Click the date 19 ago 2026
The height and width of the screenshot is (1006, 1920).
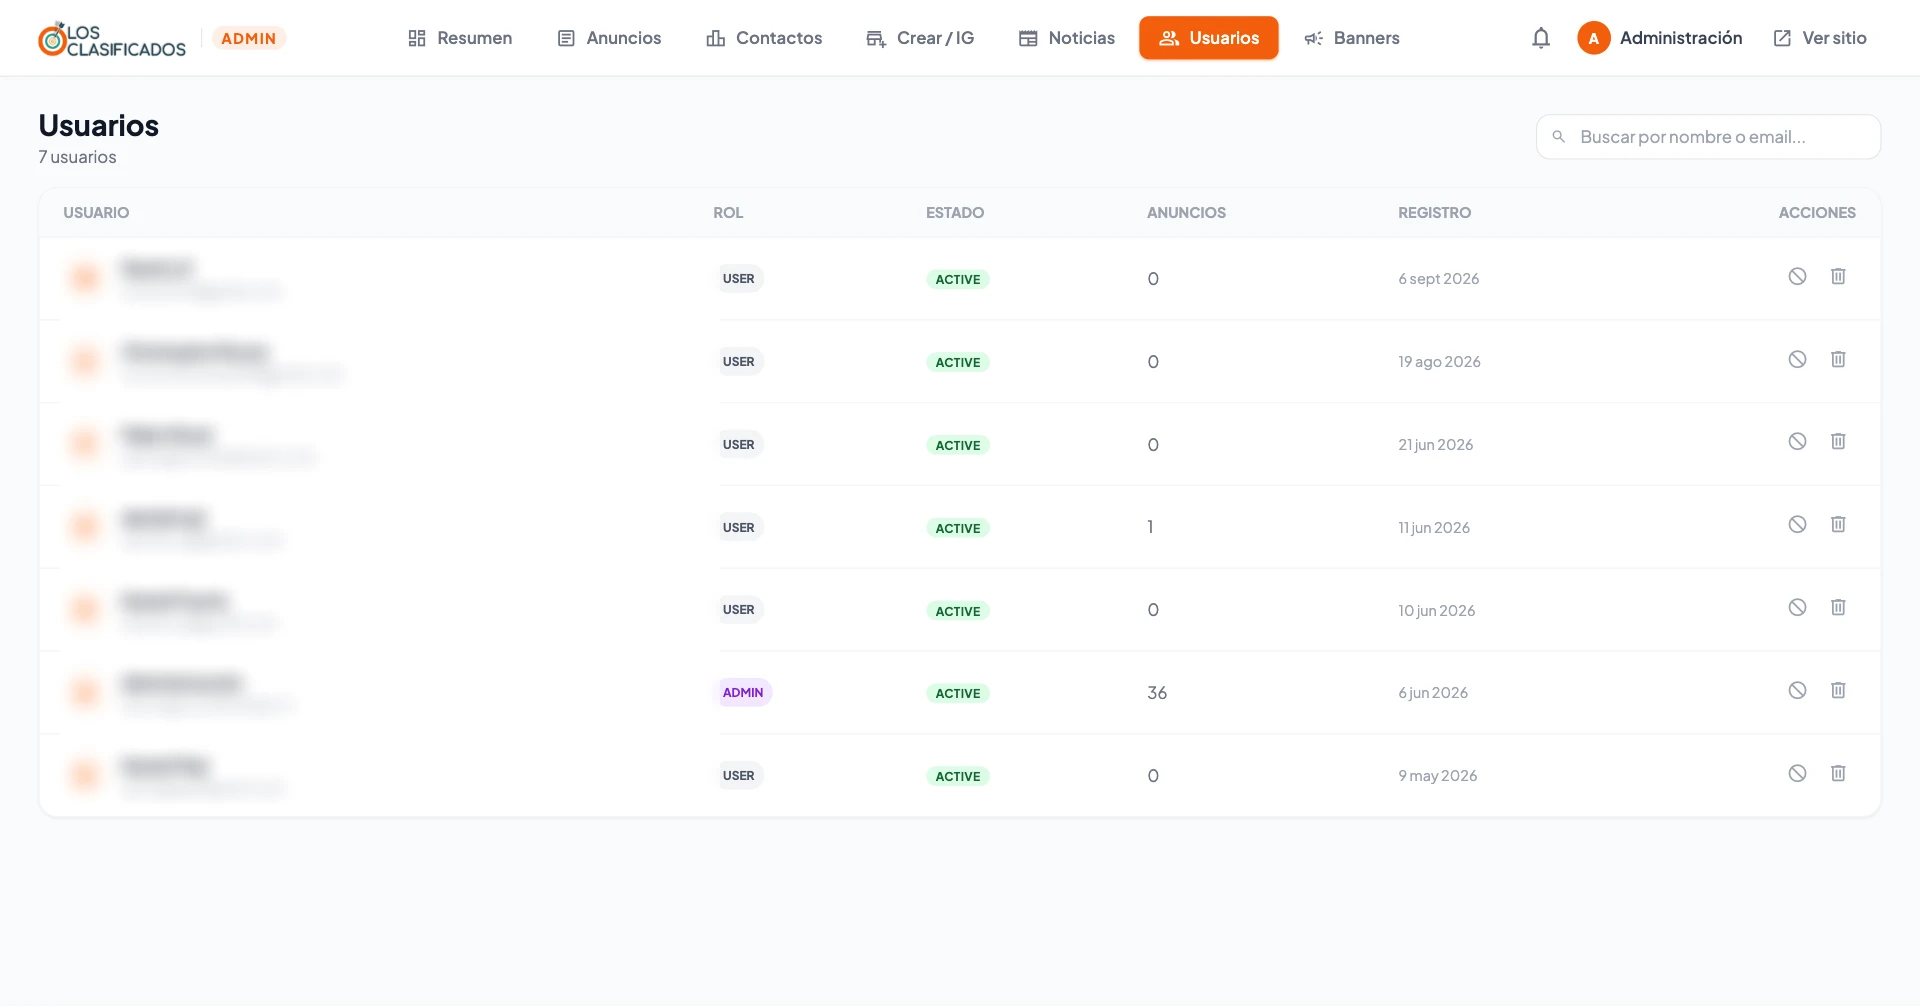pyautogui.click(x=1439, y=362)
